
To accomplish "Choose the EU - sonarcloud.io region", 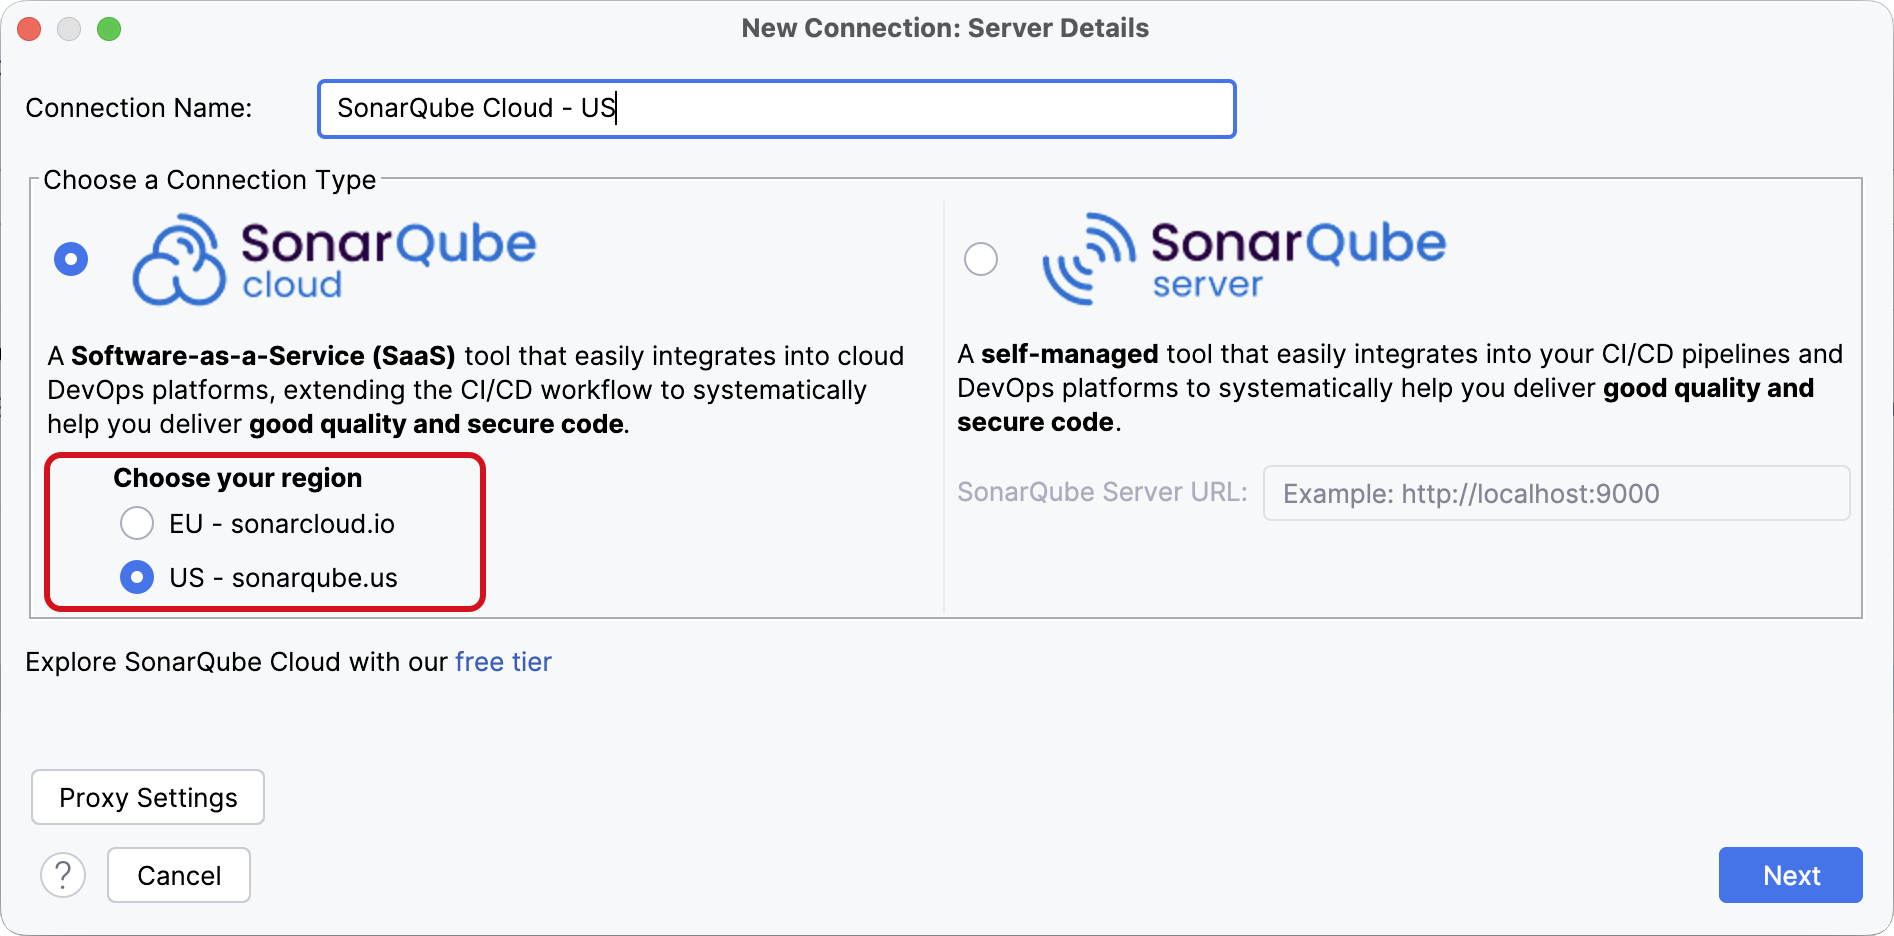I will pyautogui.click(x=137, y=523).
